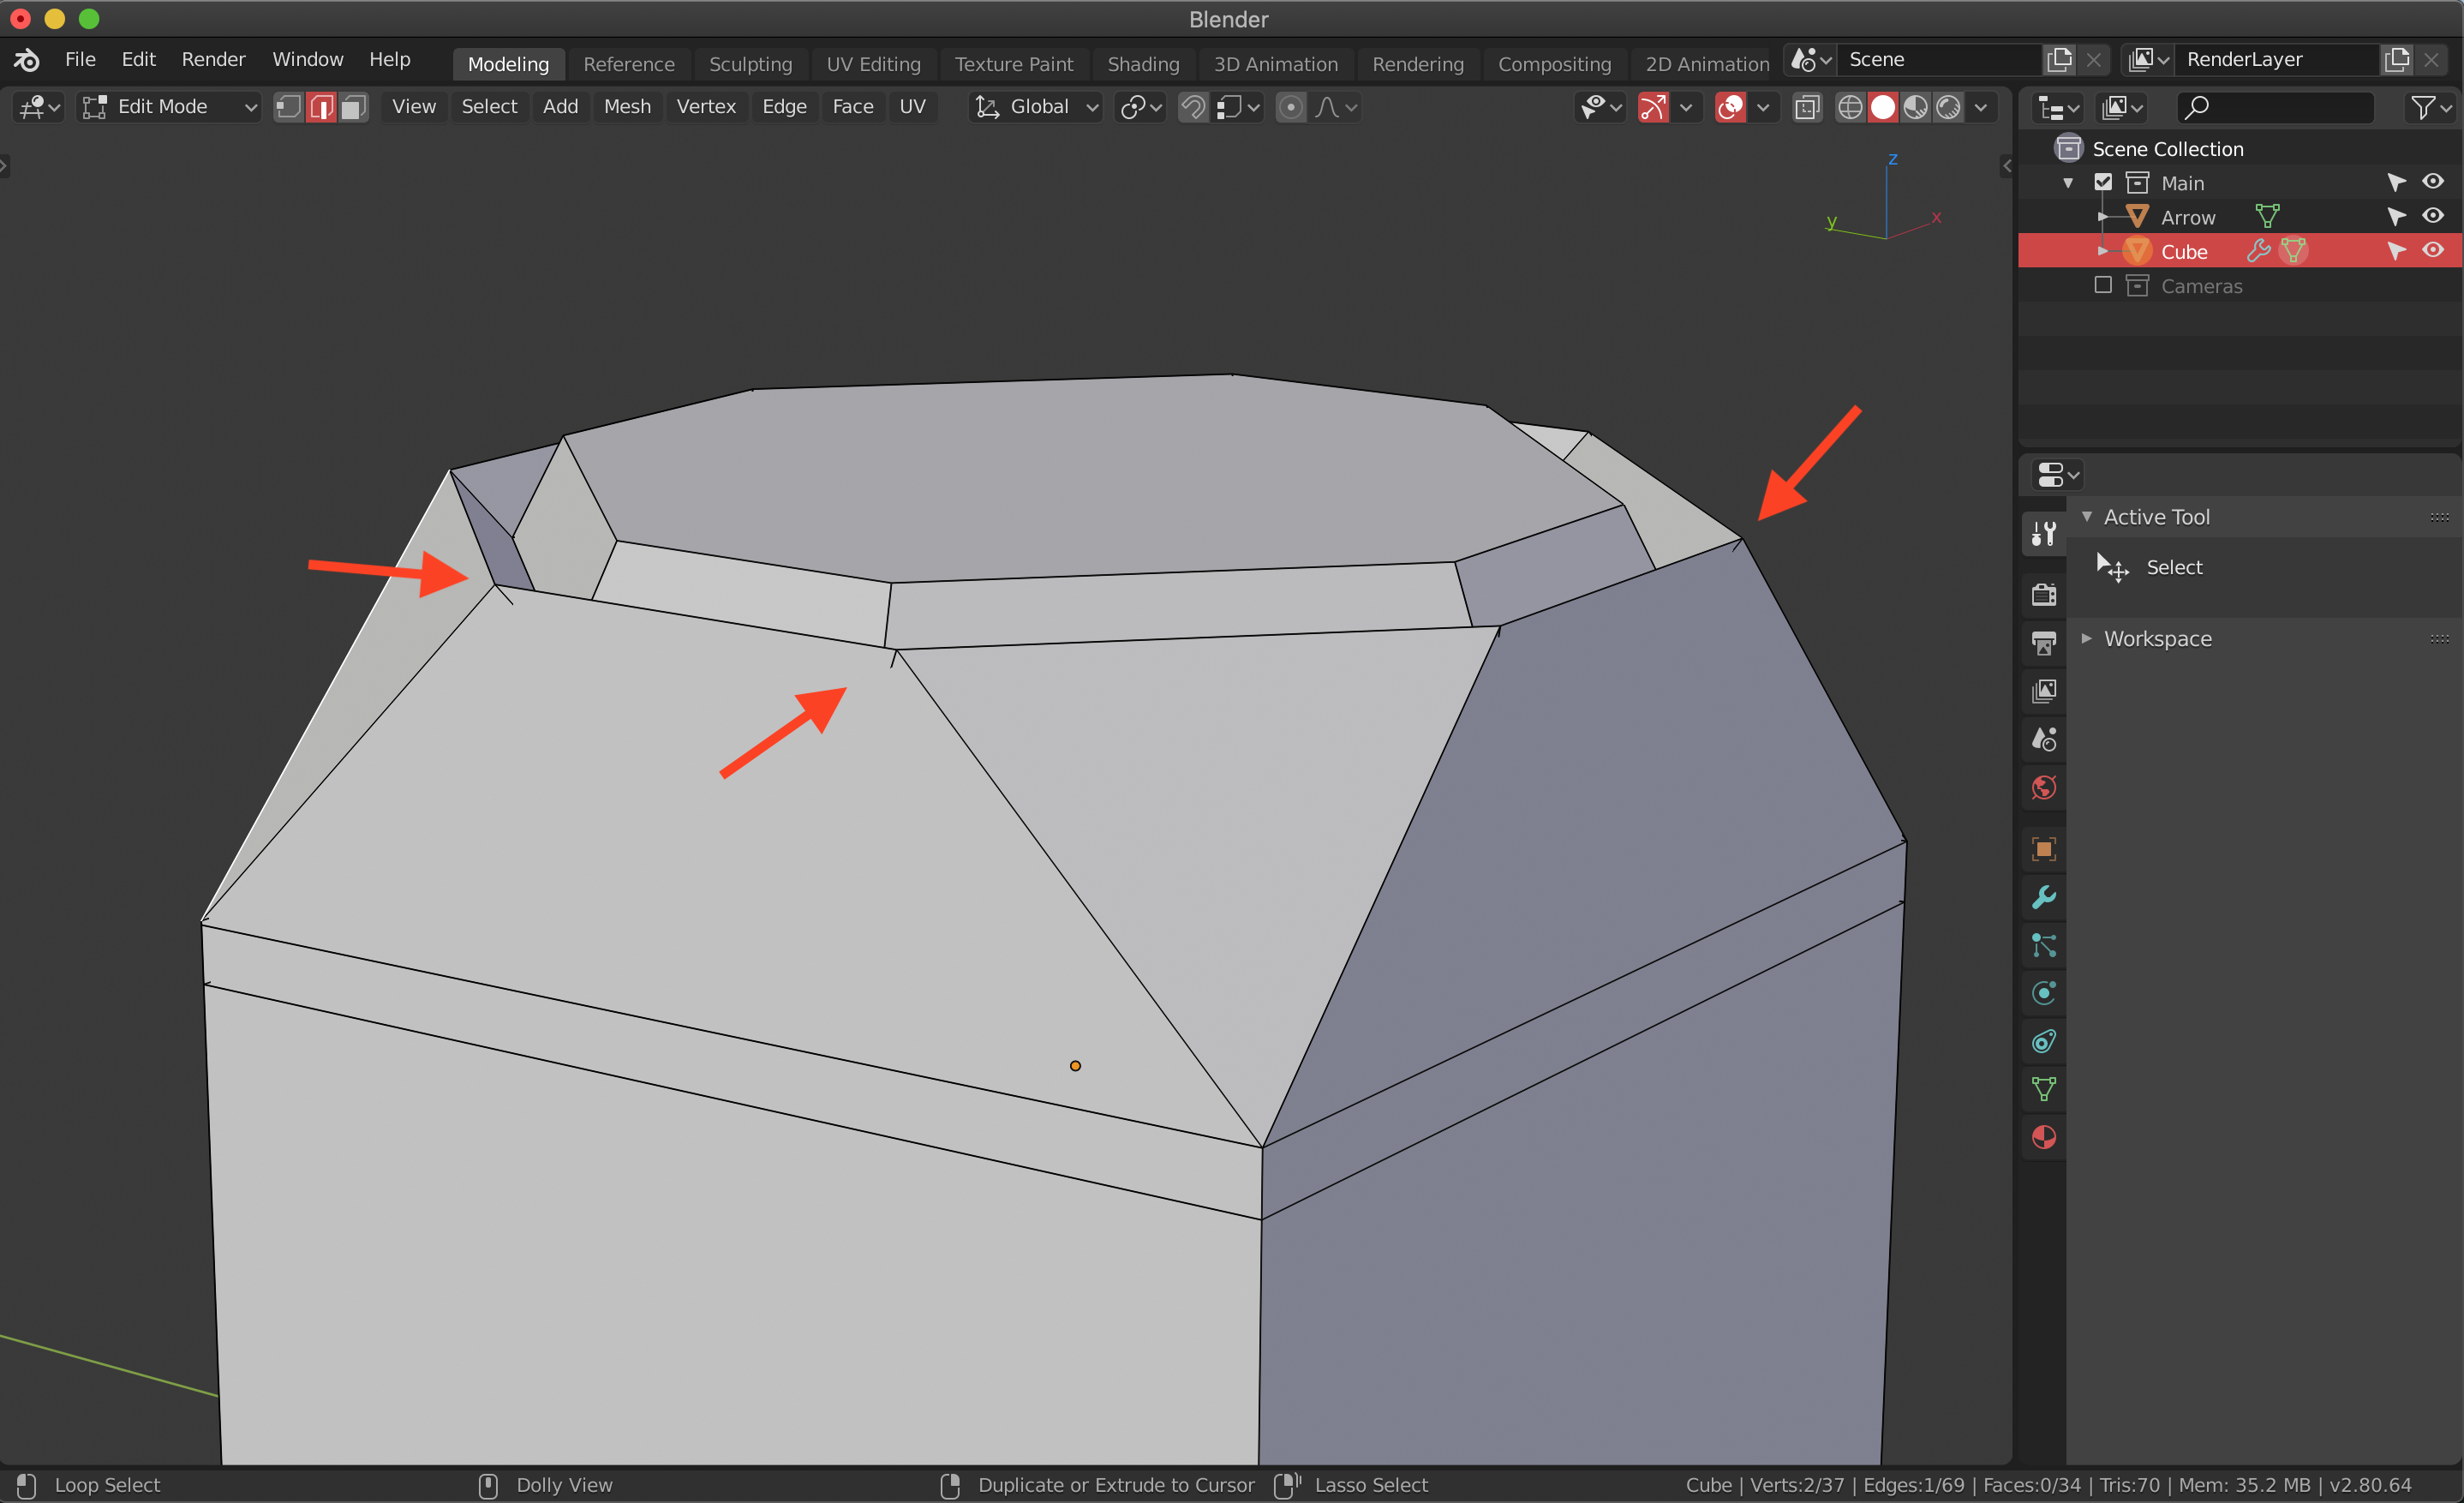The height and width of the screenshot is (1503, 2464).
Task: Toggle X-ray view icon
Action: [x=1807, y=107]
